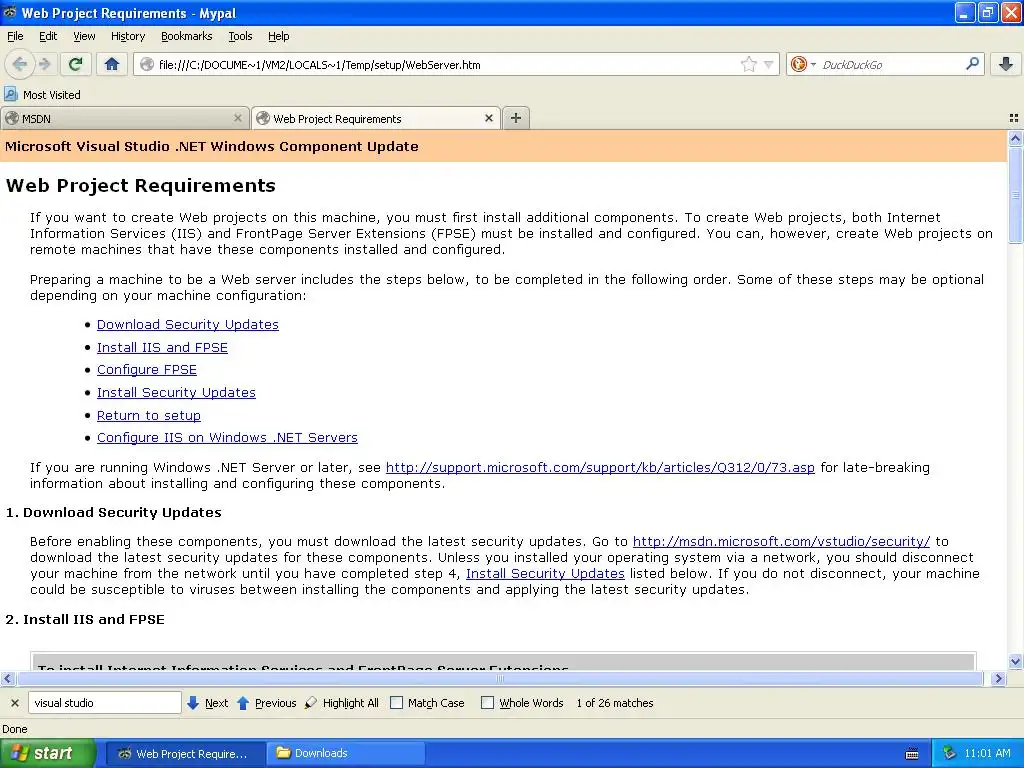Select the Web Project Require... taskbar button
The width and height of the screenshot is (1024, 768).
click(x=185, y=754)
